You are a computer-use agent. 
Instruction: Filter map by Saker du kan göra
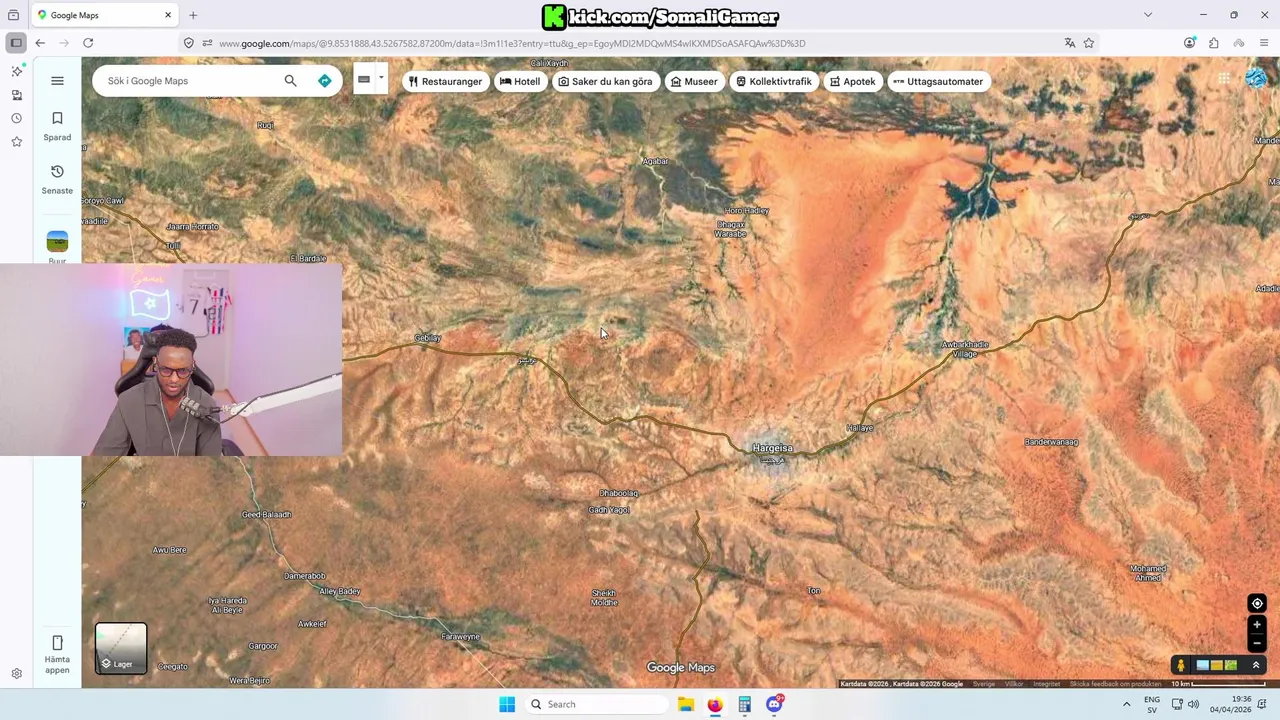pyautogui.click(x=605, y=81)
